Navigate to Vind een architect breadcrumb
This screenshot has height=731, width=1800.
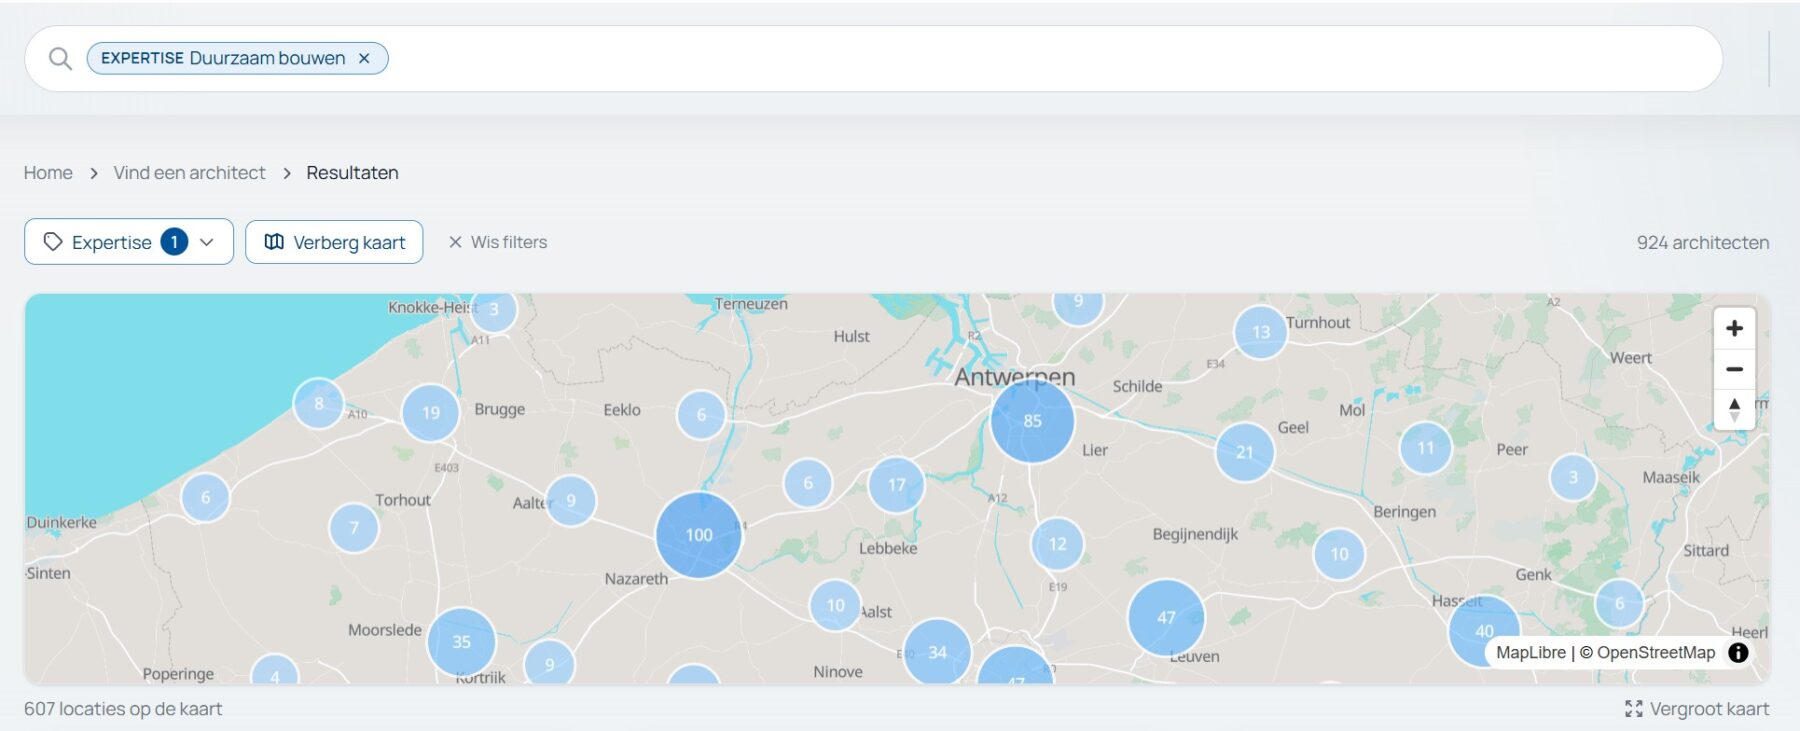pyautogui.click(x=189, y=173)
